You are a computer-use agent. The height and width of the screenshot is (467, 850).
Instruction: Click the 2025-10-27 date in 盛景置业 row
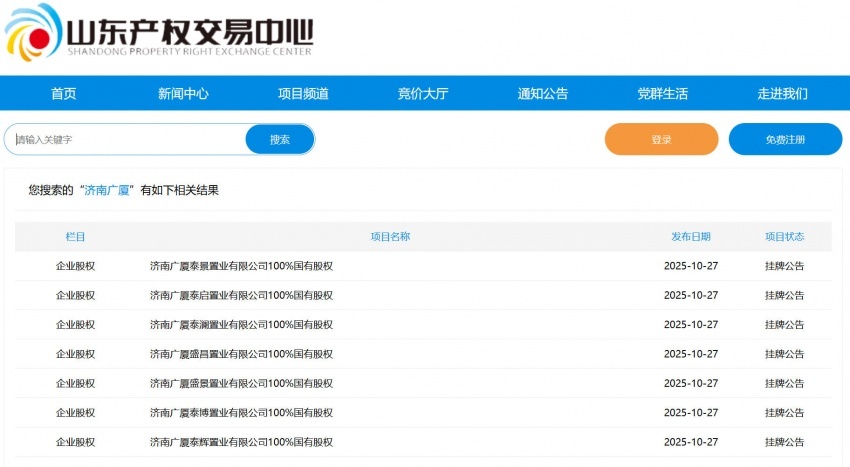coord(691,383)
